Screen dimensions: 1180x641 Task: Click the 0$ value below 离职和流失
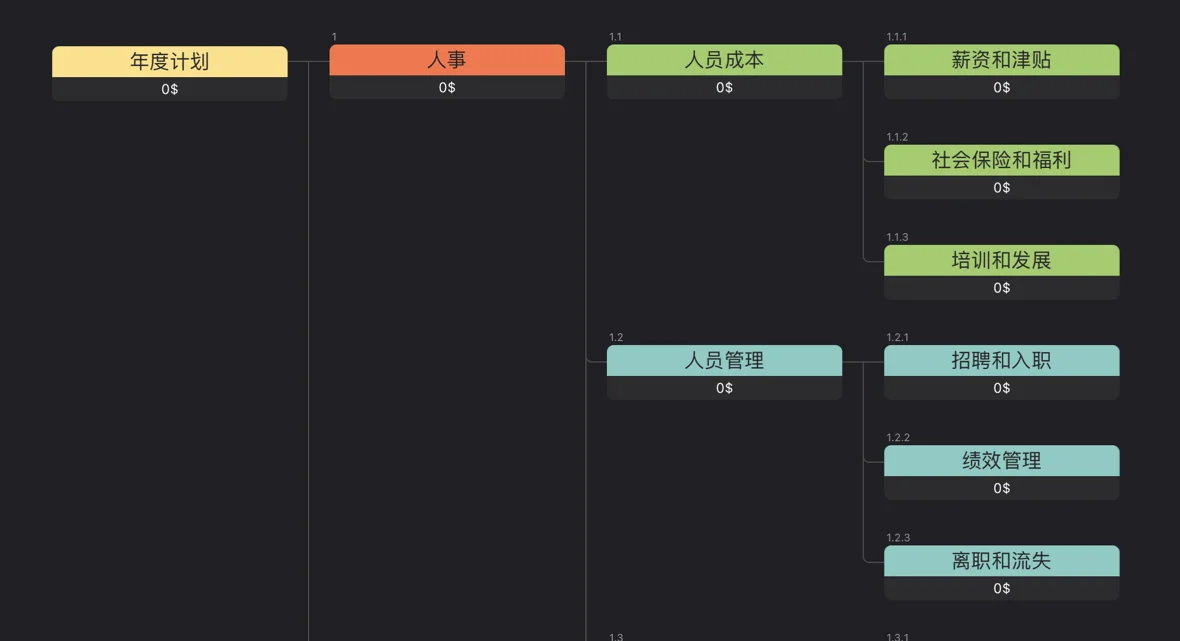1001,589
